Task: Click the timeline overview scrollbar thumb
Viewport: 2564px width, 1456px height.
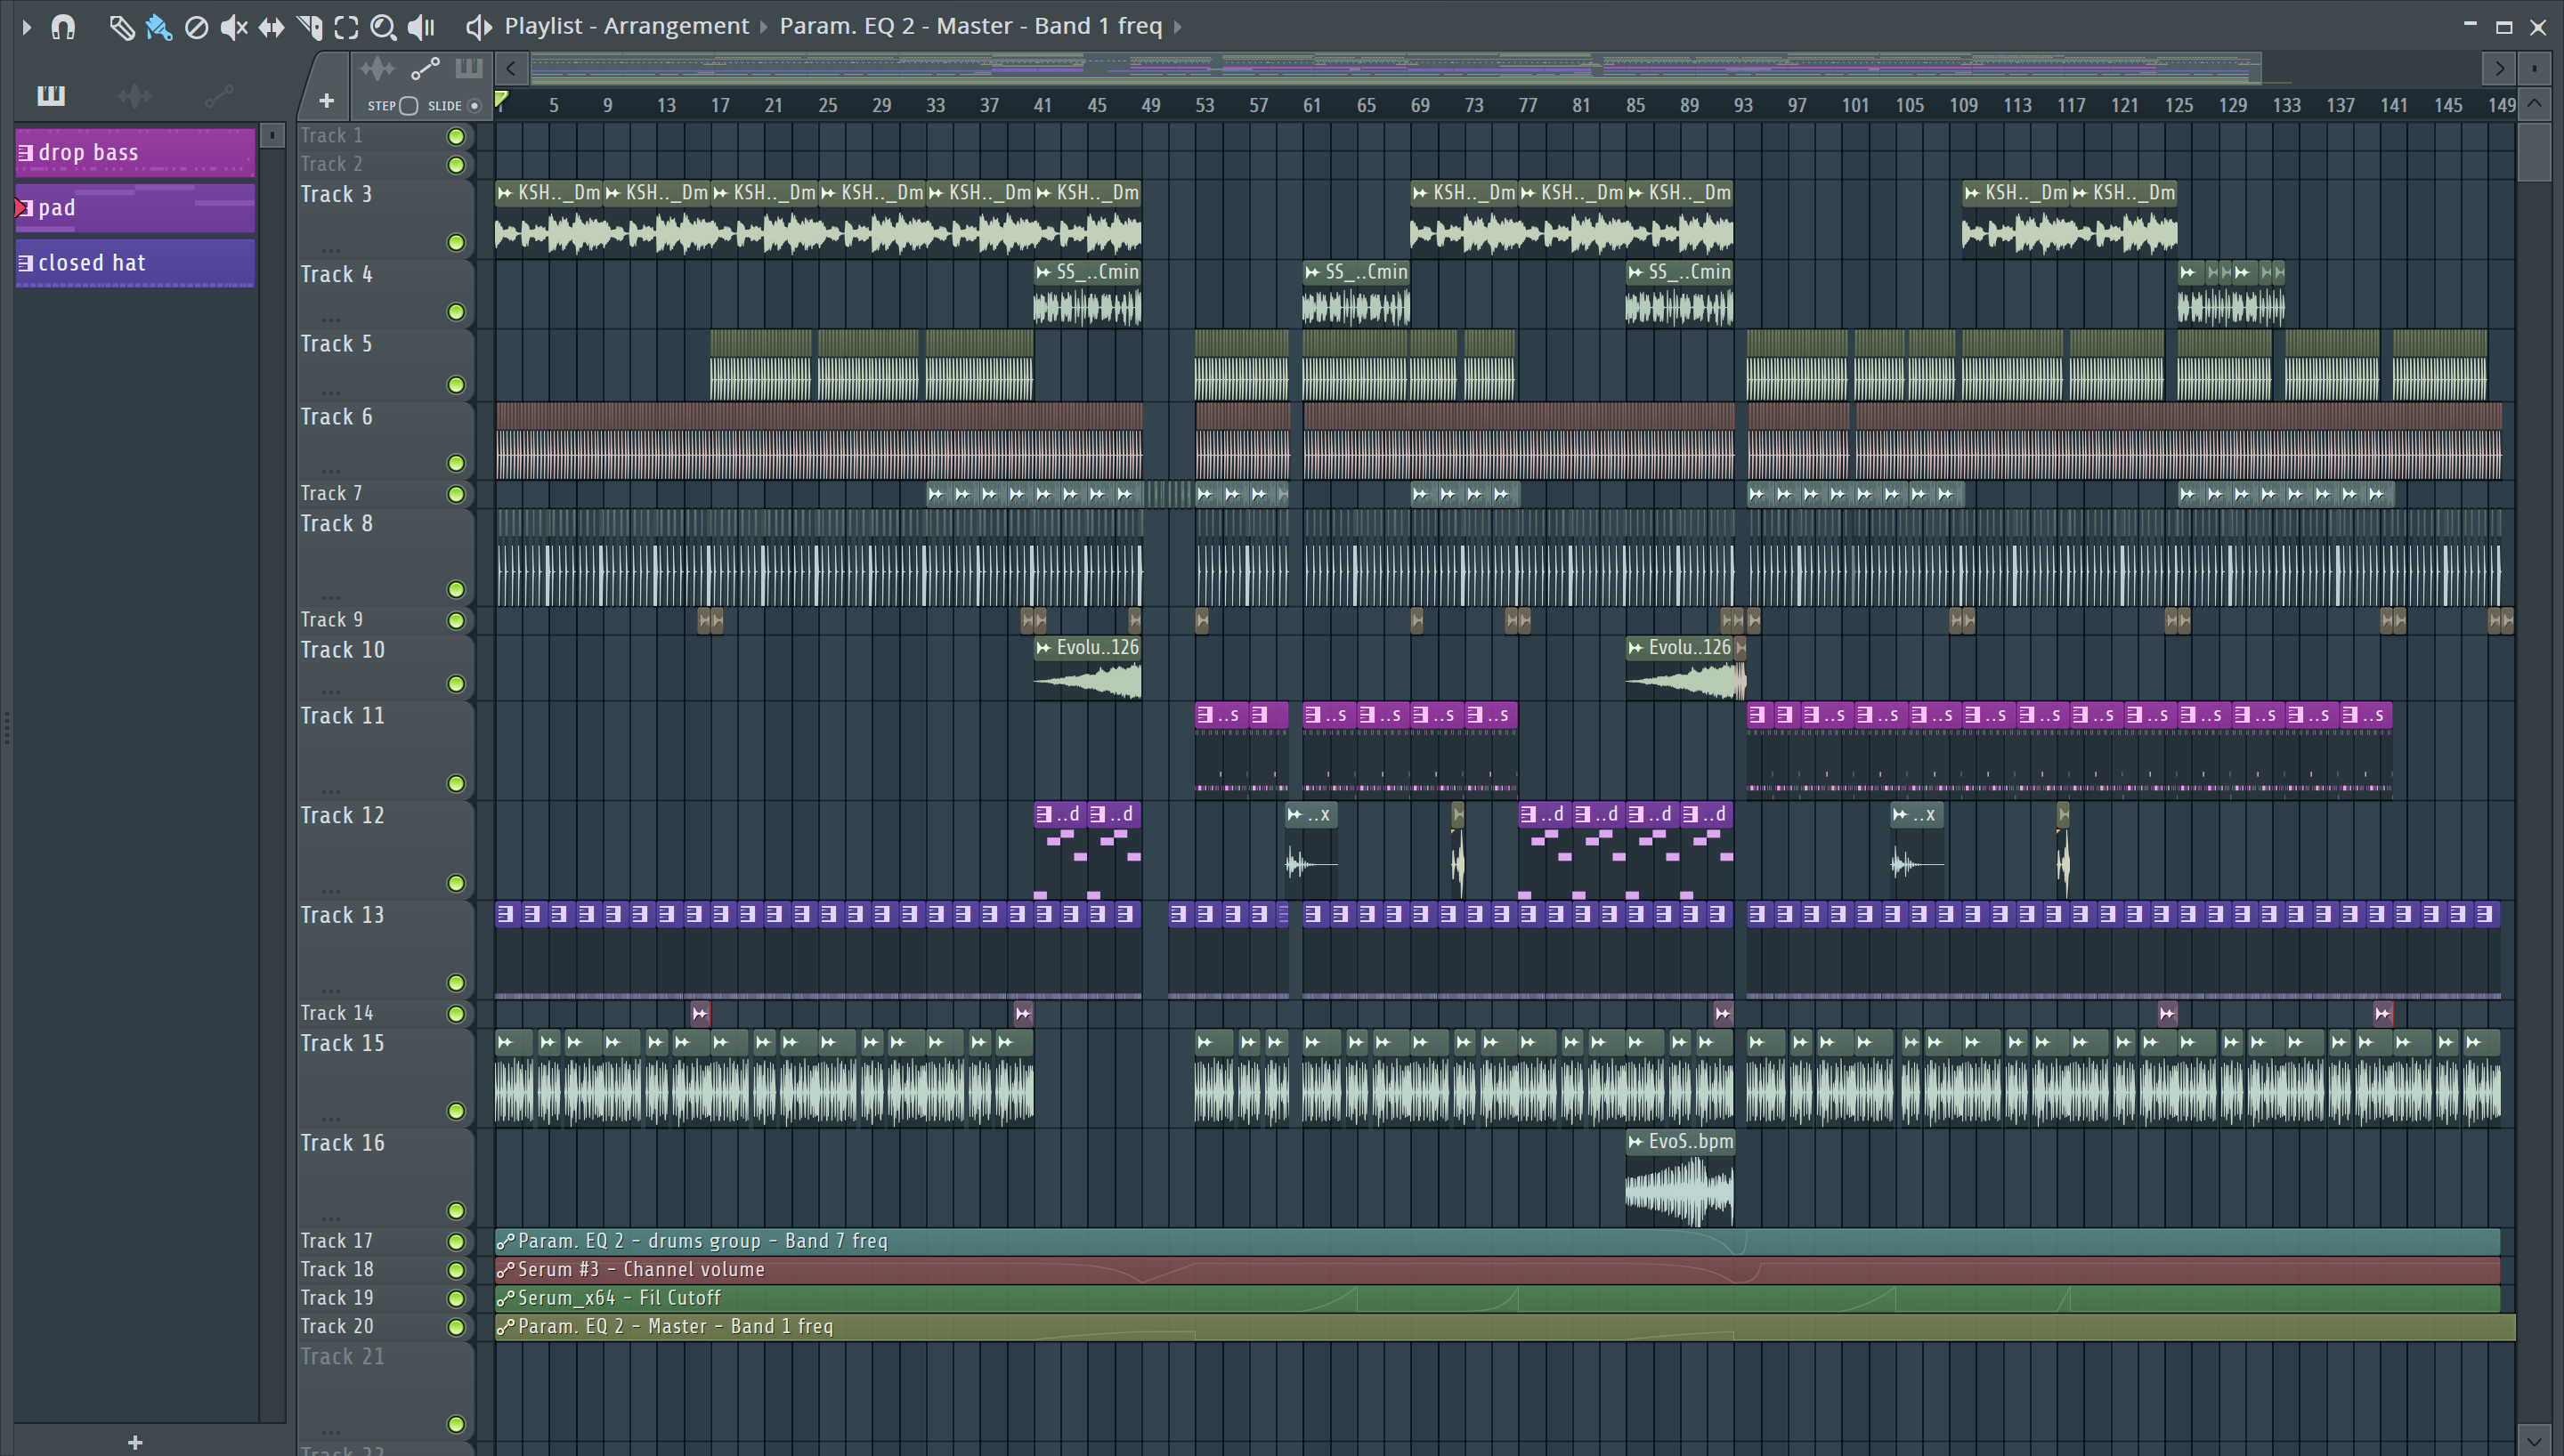Action: (1396, 68)
